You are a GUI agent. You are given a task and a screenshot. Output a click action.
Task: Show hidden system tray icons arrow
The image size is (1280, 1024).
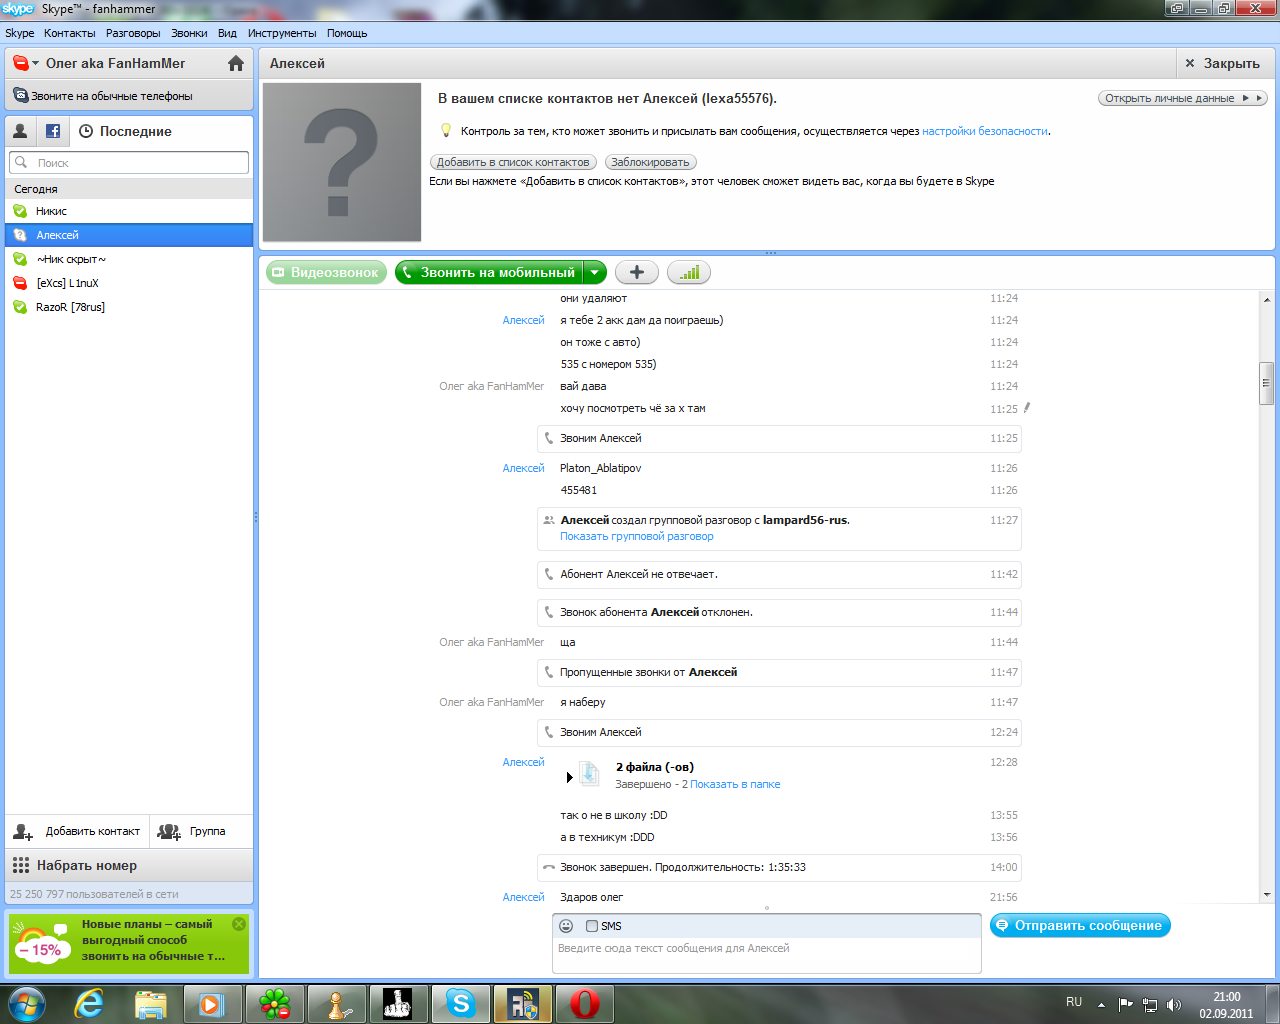pyautogui.click(x=1101, y=1005)
